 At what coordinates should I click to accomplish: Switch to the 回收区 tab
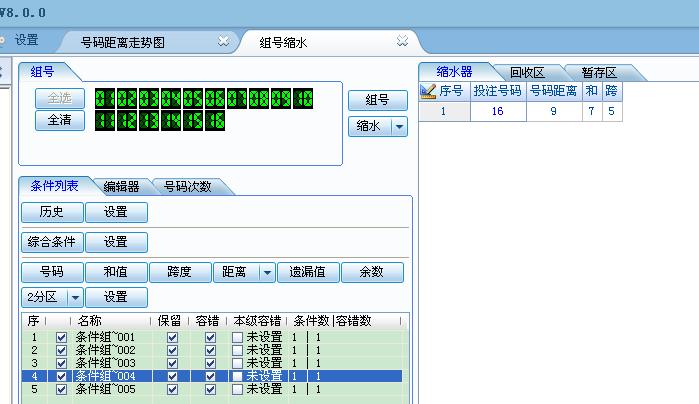tap(527, 72)
